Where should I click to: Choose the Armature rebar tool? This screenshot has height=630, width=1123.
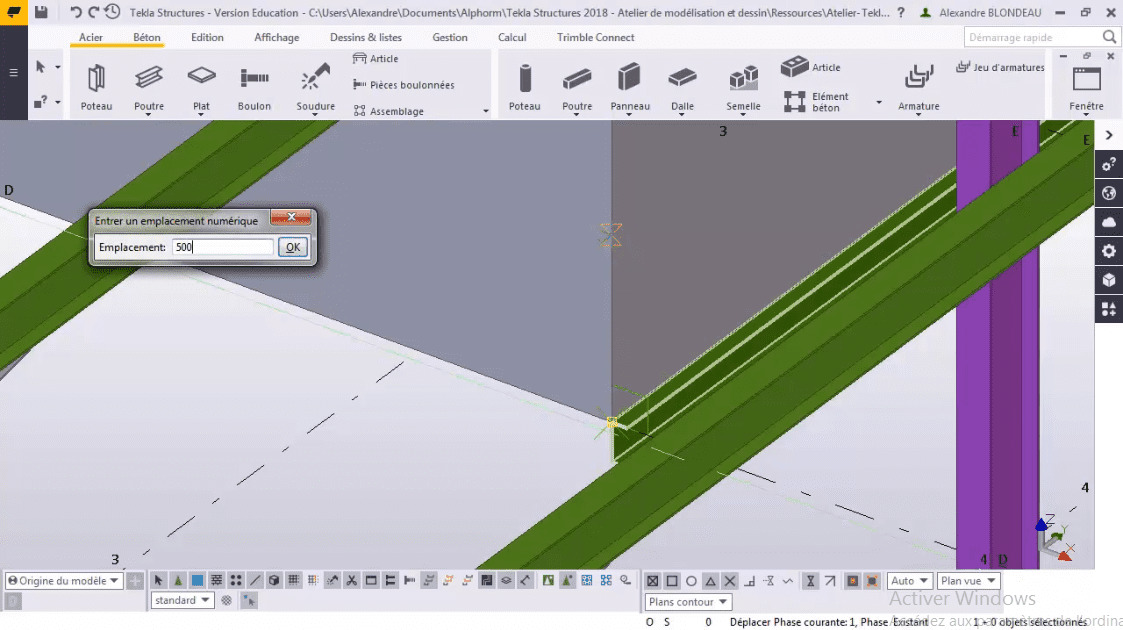[918, 87]
